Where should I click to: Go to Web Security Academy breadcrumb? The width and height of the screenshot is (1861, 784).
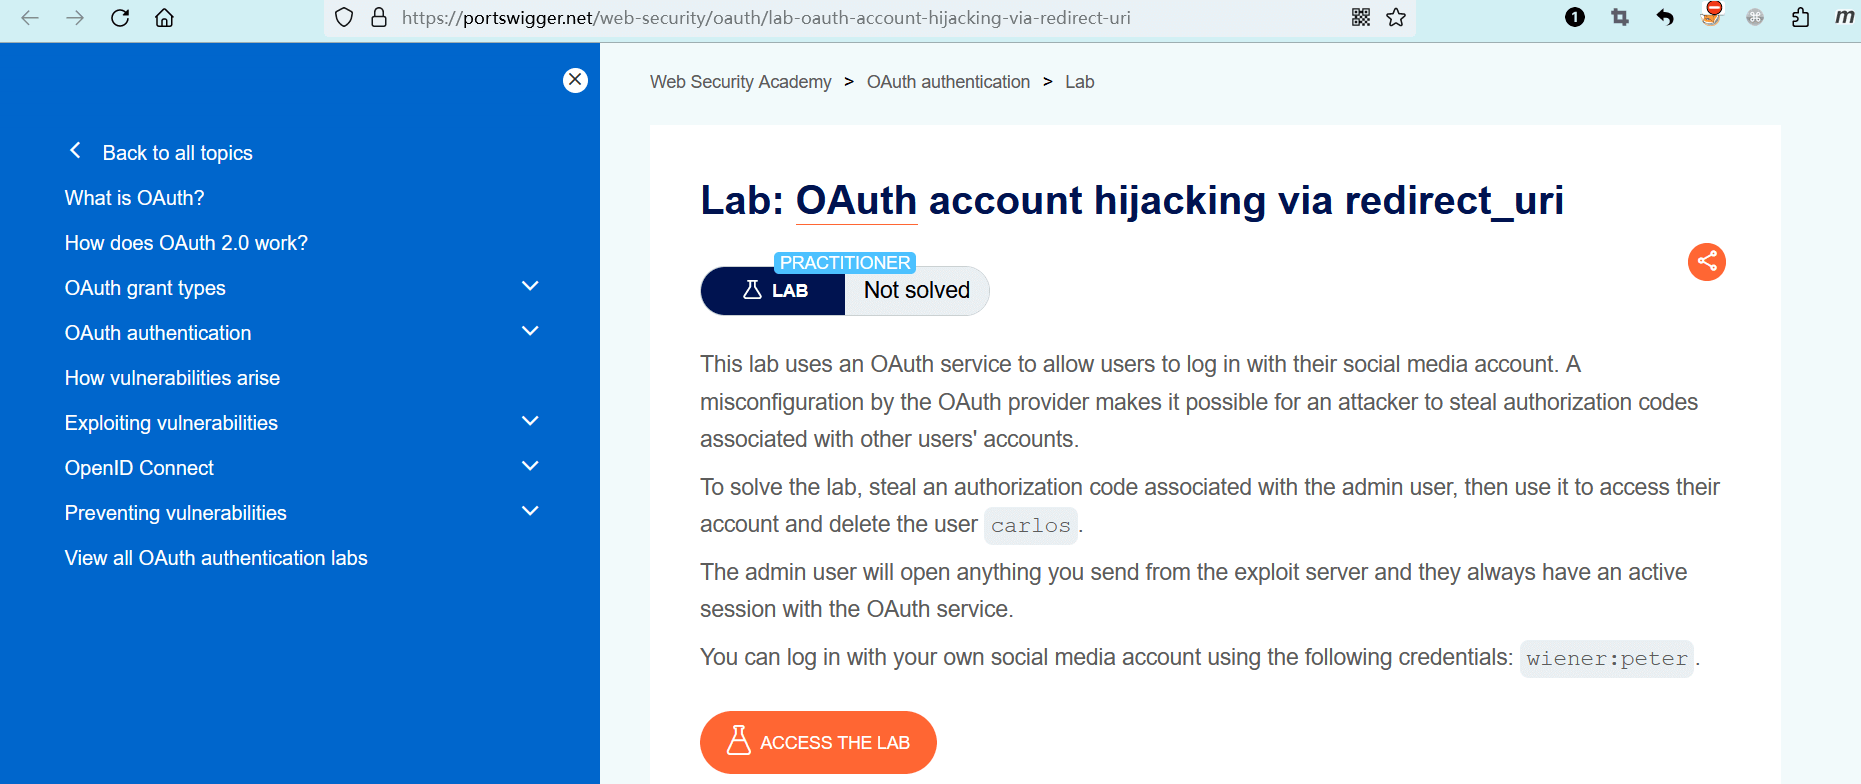click(740, 82)
